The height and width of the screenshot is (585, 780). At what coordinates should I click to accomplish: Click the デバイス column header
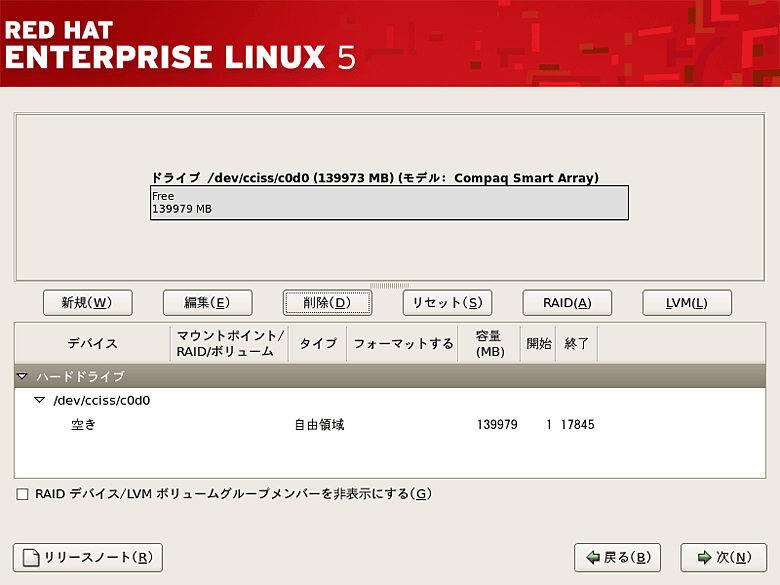(x=93, y=343)
